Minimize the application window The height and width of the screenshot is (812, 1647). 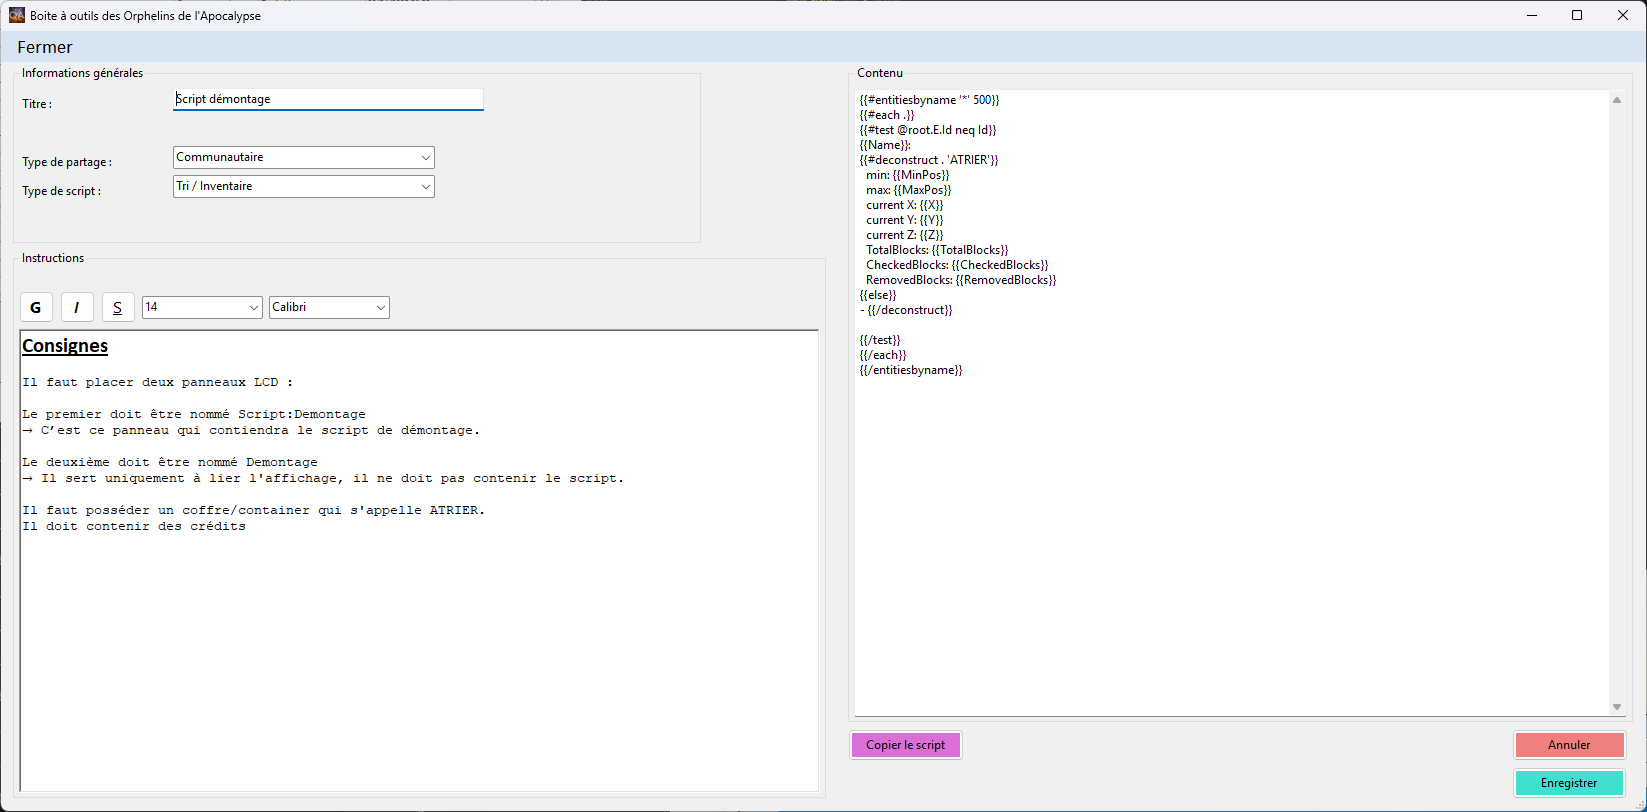click(1531, 15)
